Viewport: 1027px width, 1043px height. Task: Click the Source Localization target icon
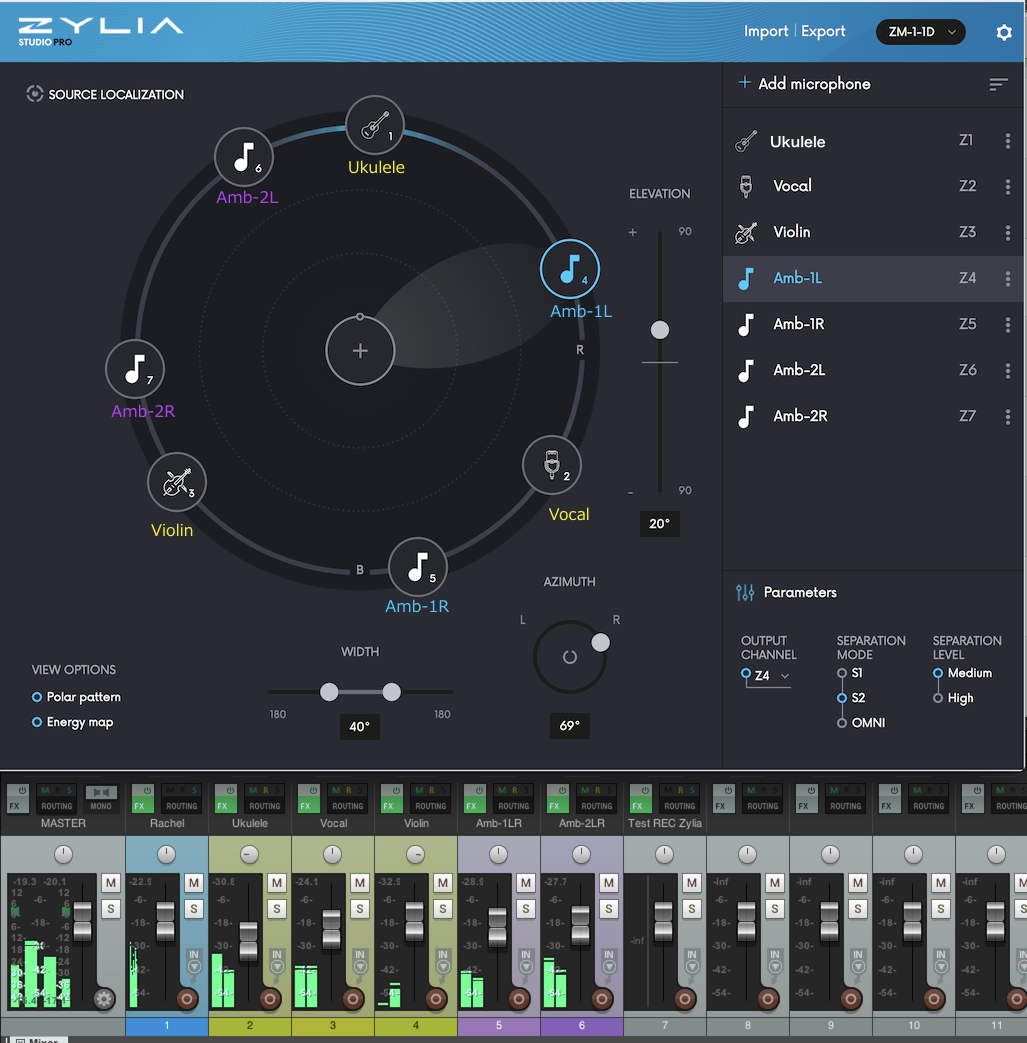35,94
